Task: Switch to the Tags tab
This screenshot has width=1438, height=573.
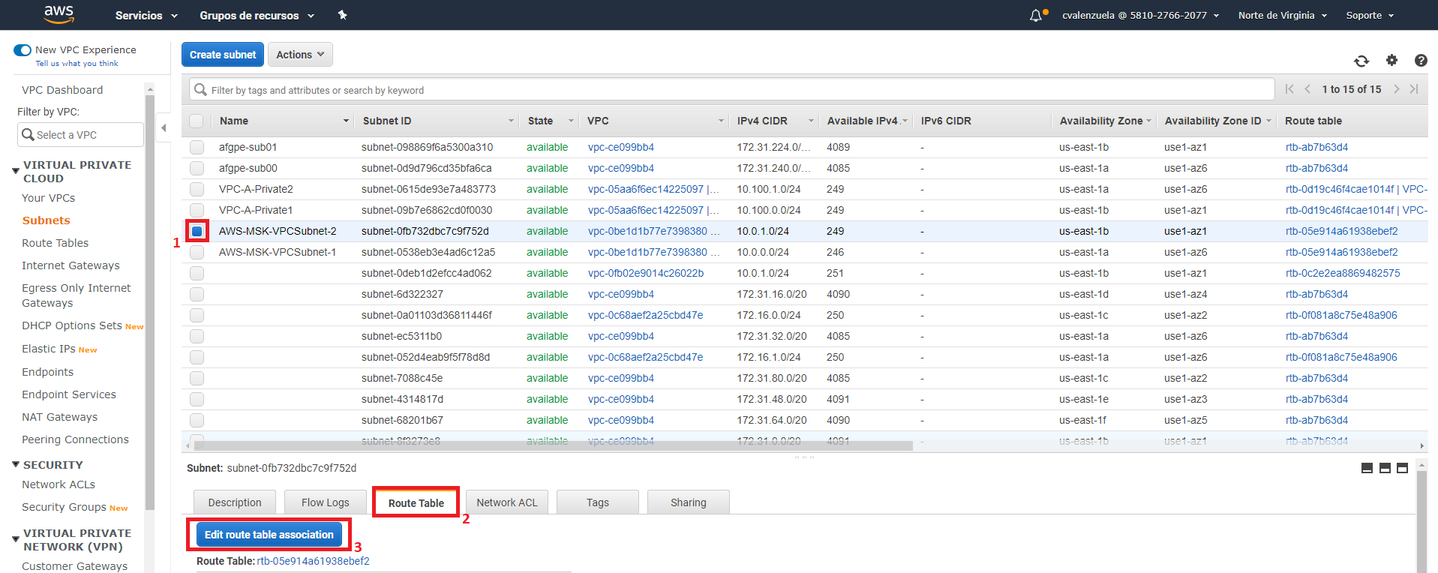Action: (598, 502)
